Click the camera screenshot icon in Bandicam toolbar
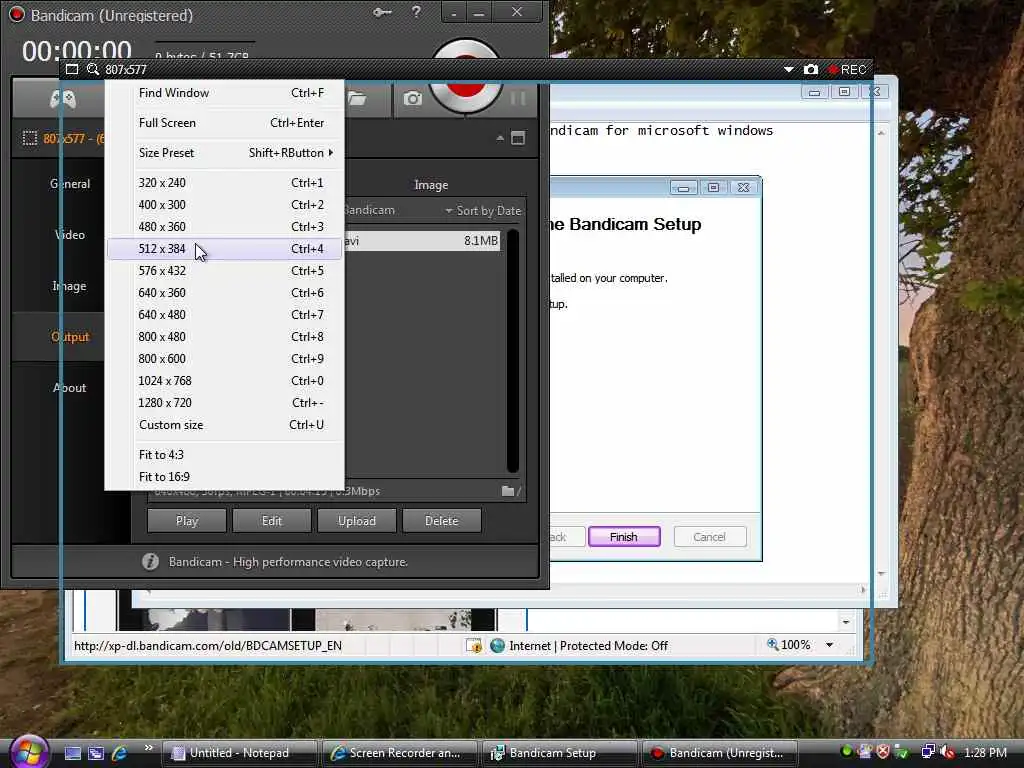1024x768 pixels. pyautogui.click(x=412, y=99)
